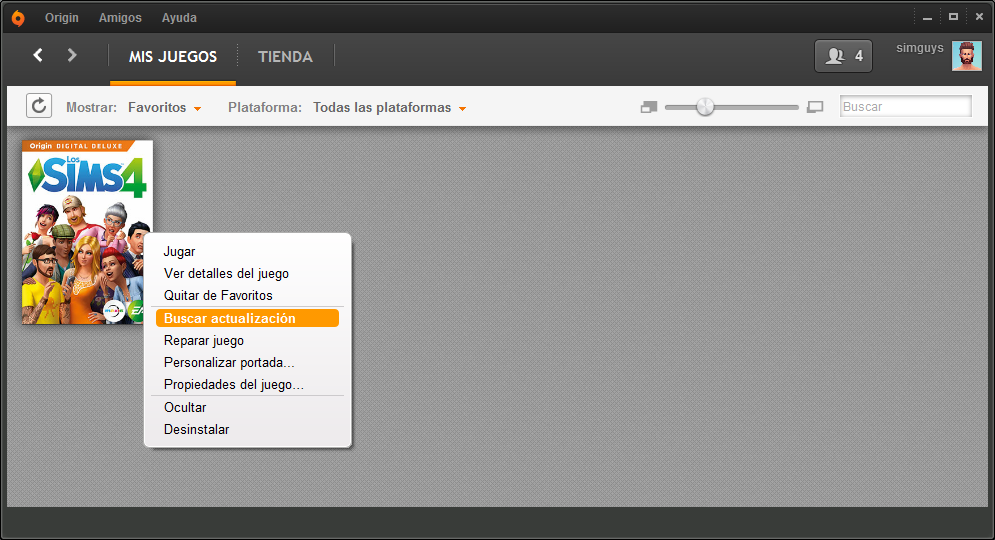Image resolution: width=995 pixels, height=540 pixels.
Task: Open the Ayuda menu
Action: [x=179, y=18]
